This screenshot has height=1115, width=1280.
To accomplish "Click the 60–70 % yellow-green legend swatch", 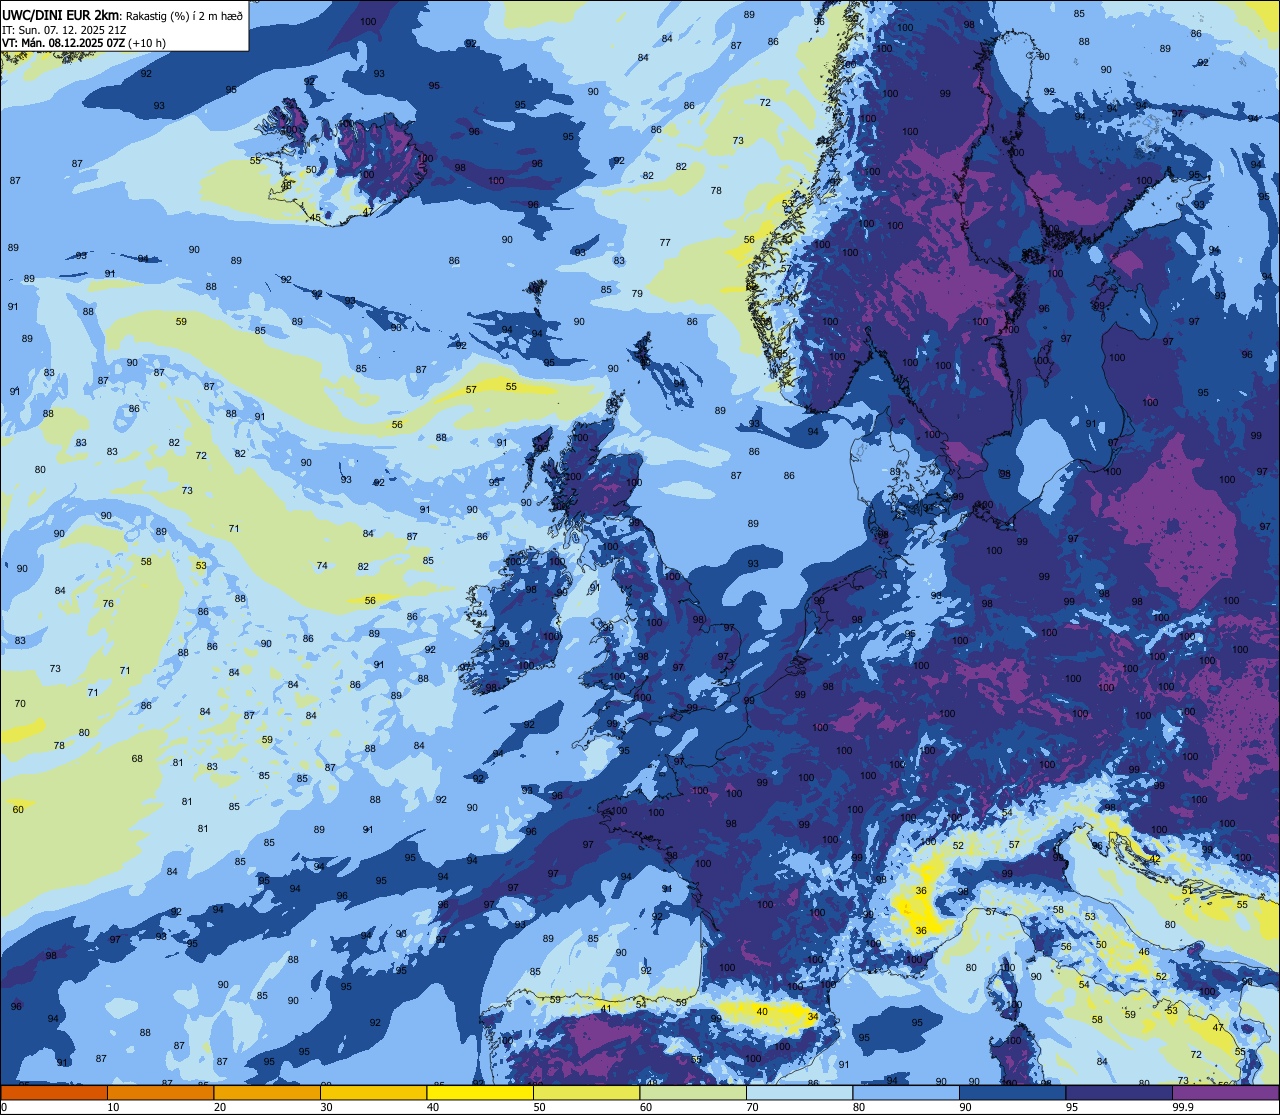I will [693, 1092].
